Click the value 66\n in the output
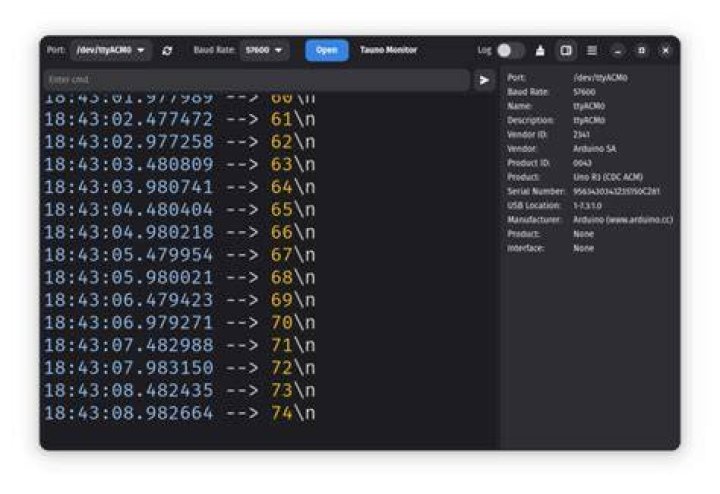This screenshot has height=494, width=720. click(292, 232)
